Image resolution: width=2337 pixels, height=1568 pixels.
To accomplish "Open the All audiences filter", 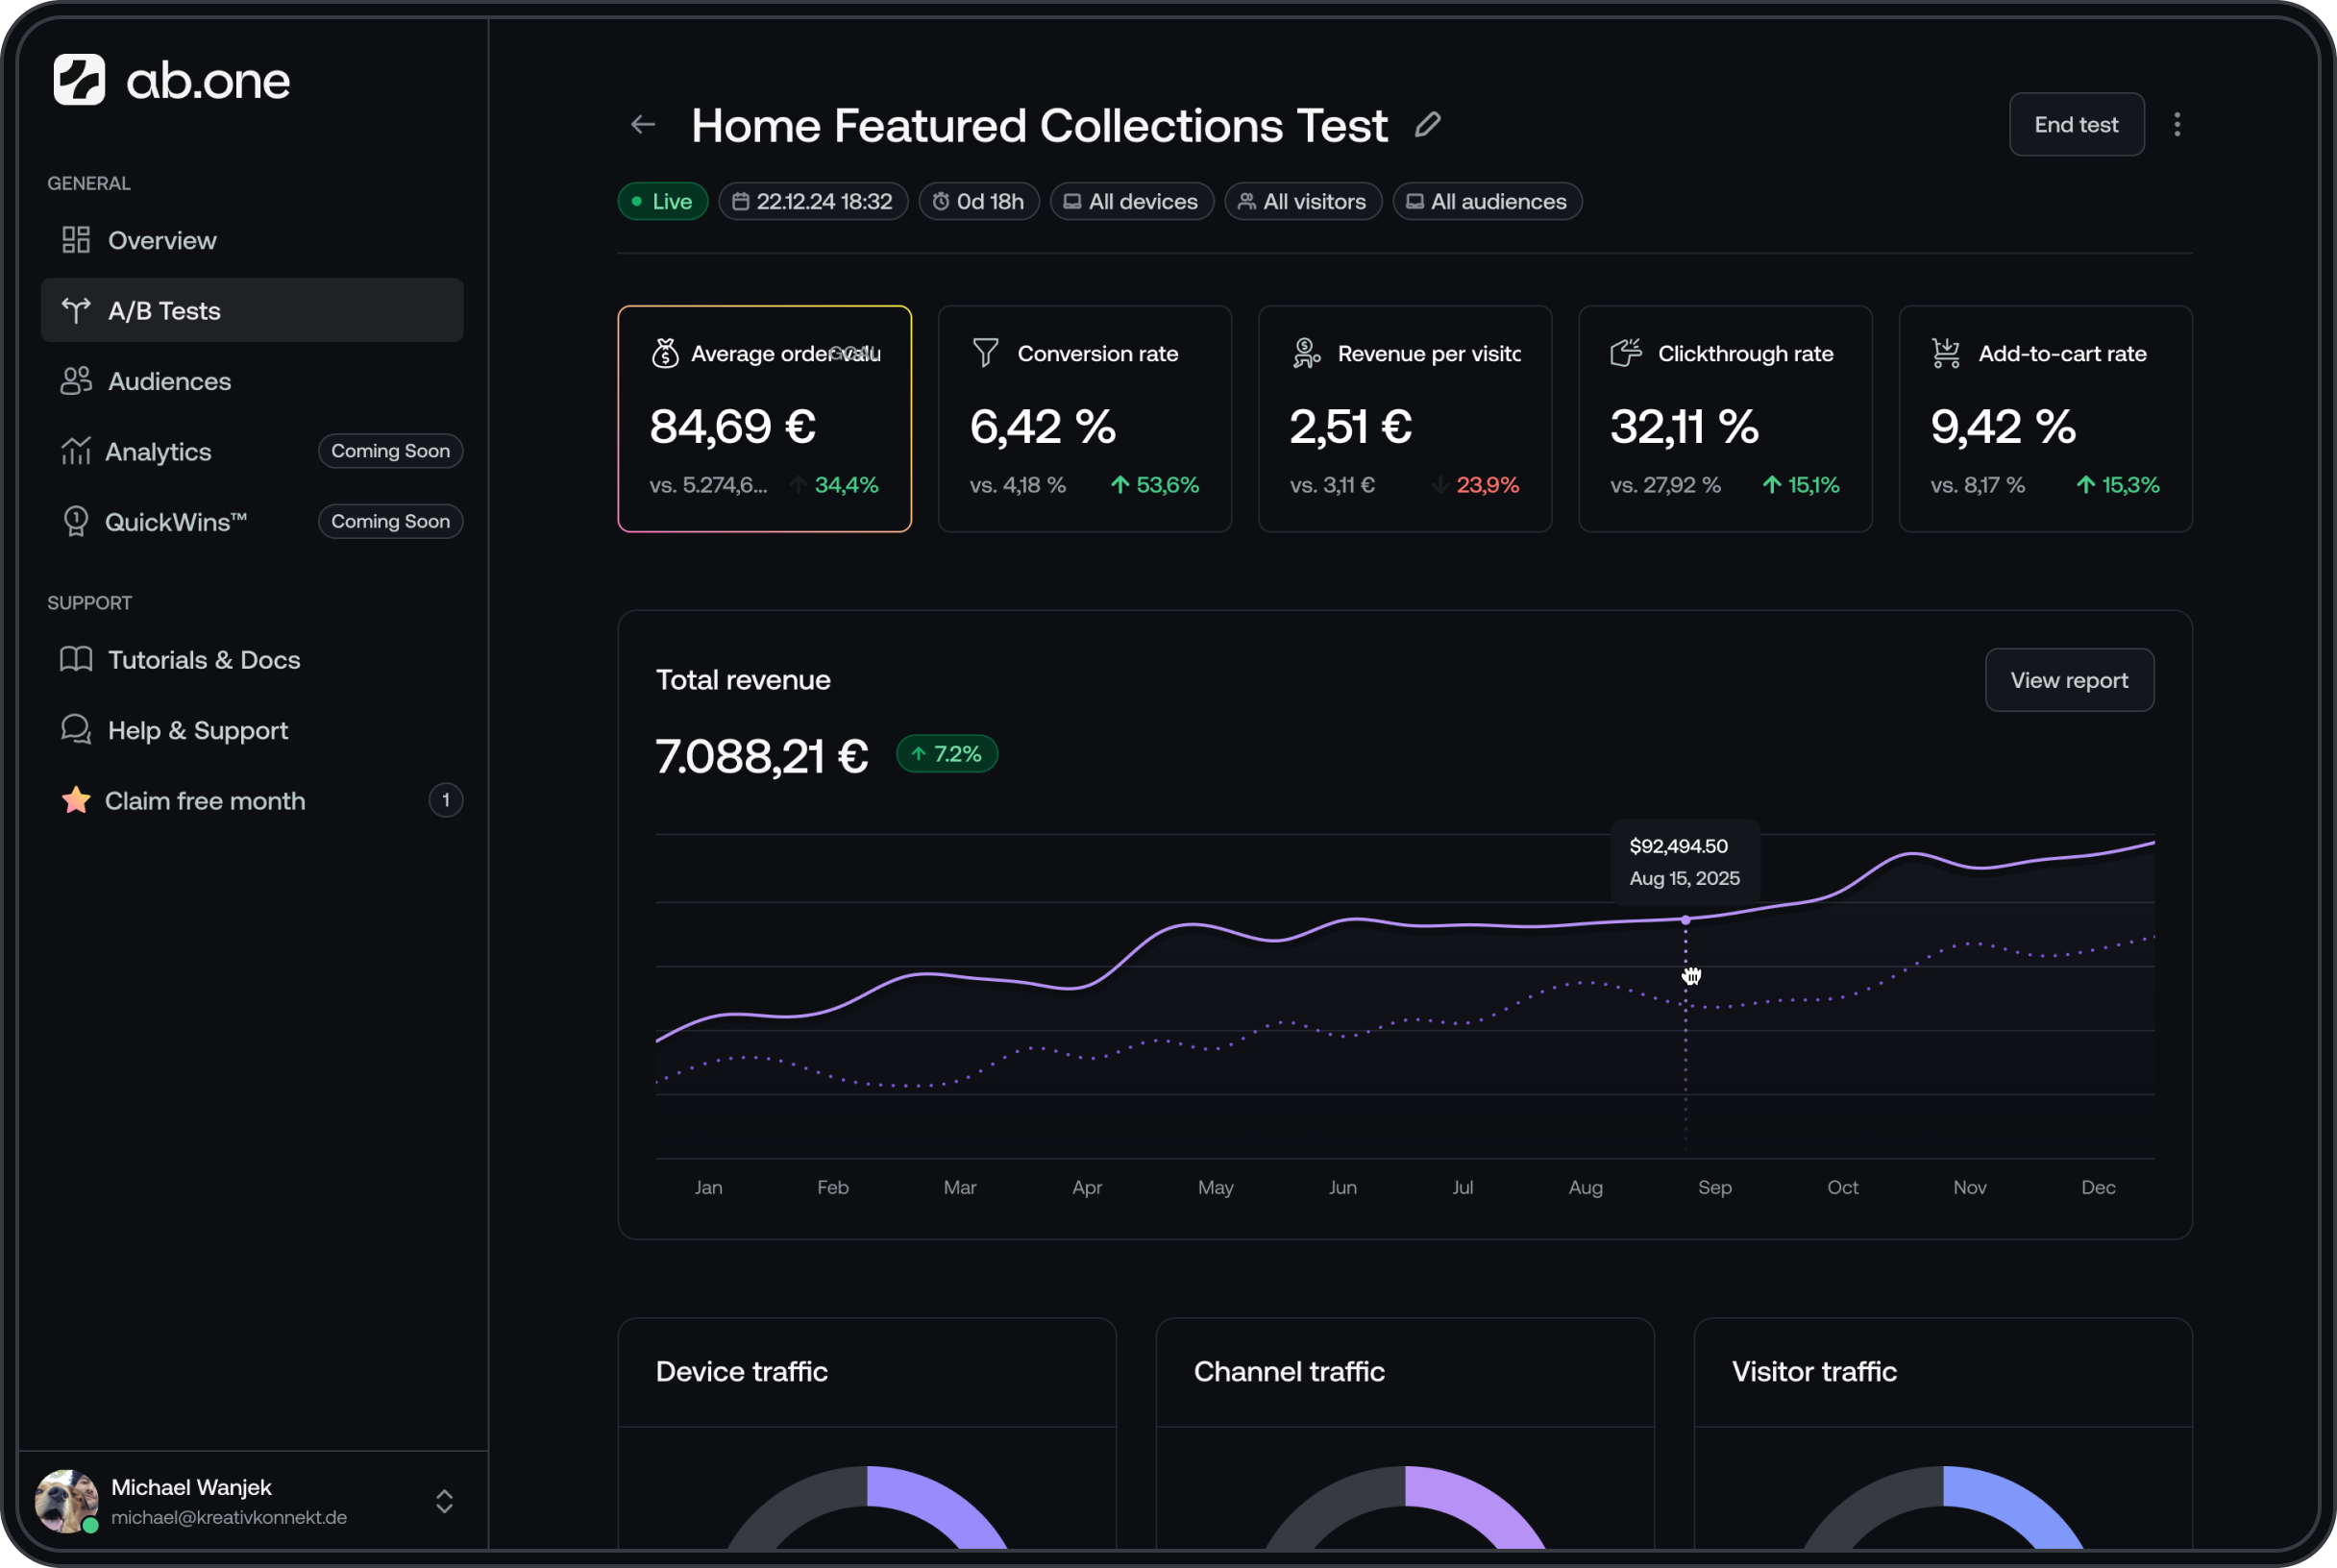I will pyautogui.click(x=1486, y=202).
